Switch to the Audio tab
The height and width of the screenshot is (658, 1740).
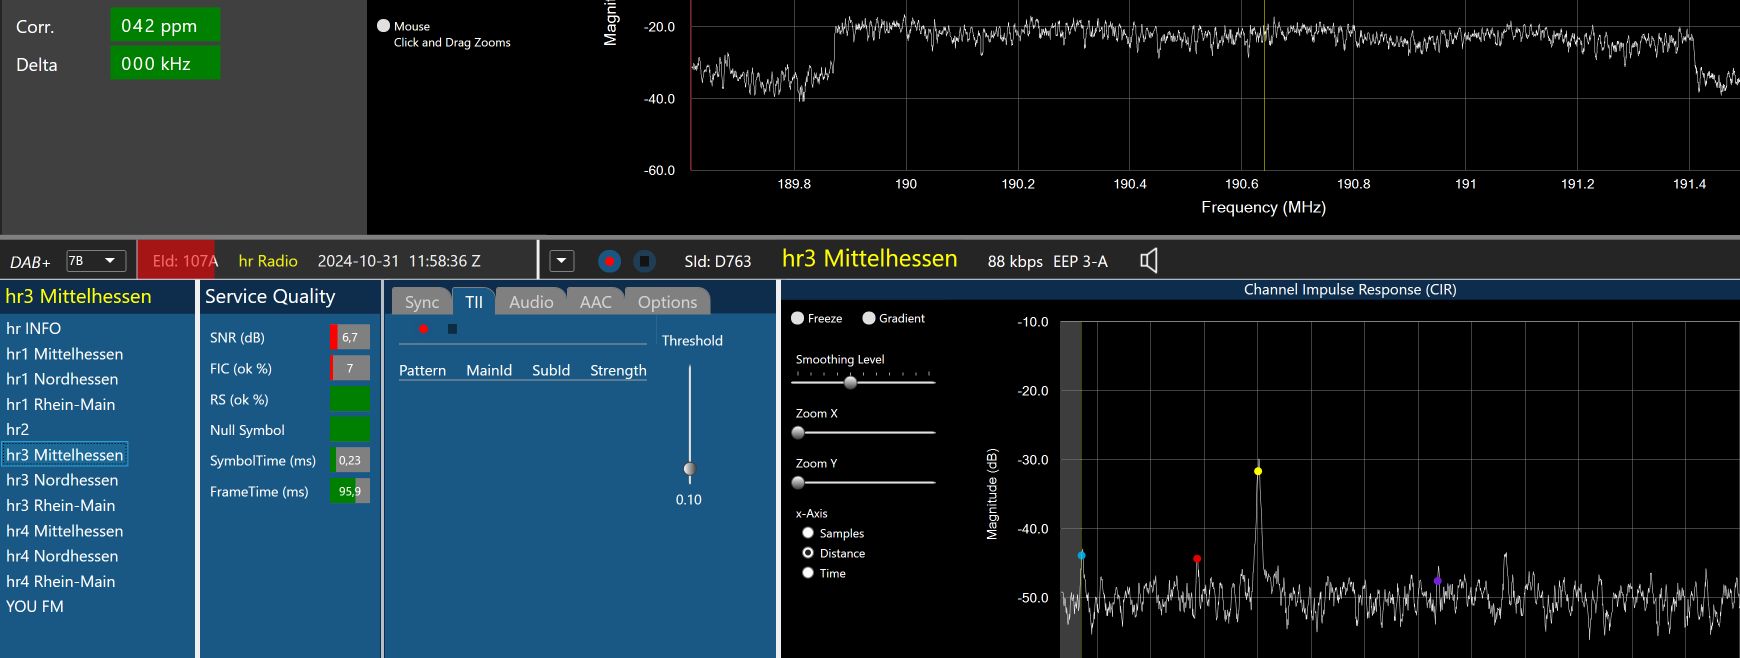coord(530,302)
